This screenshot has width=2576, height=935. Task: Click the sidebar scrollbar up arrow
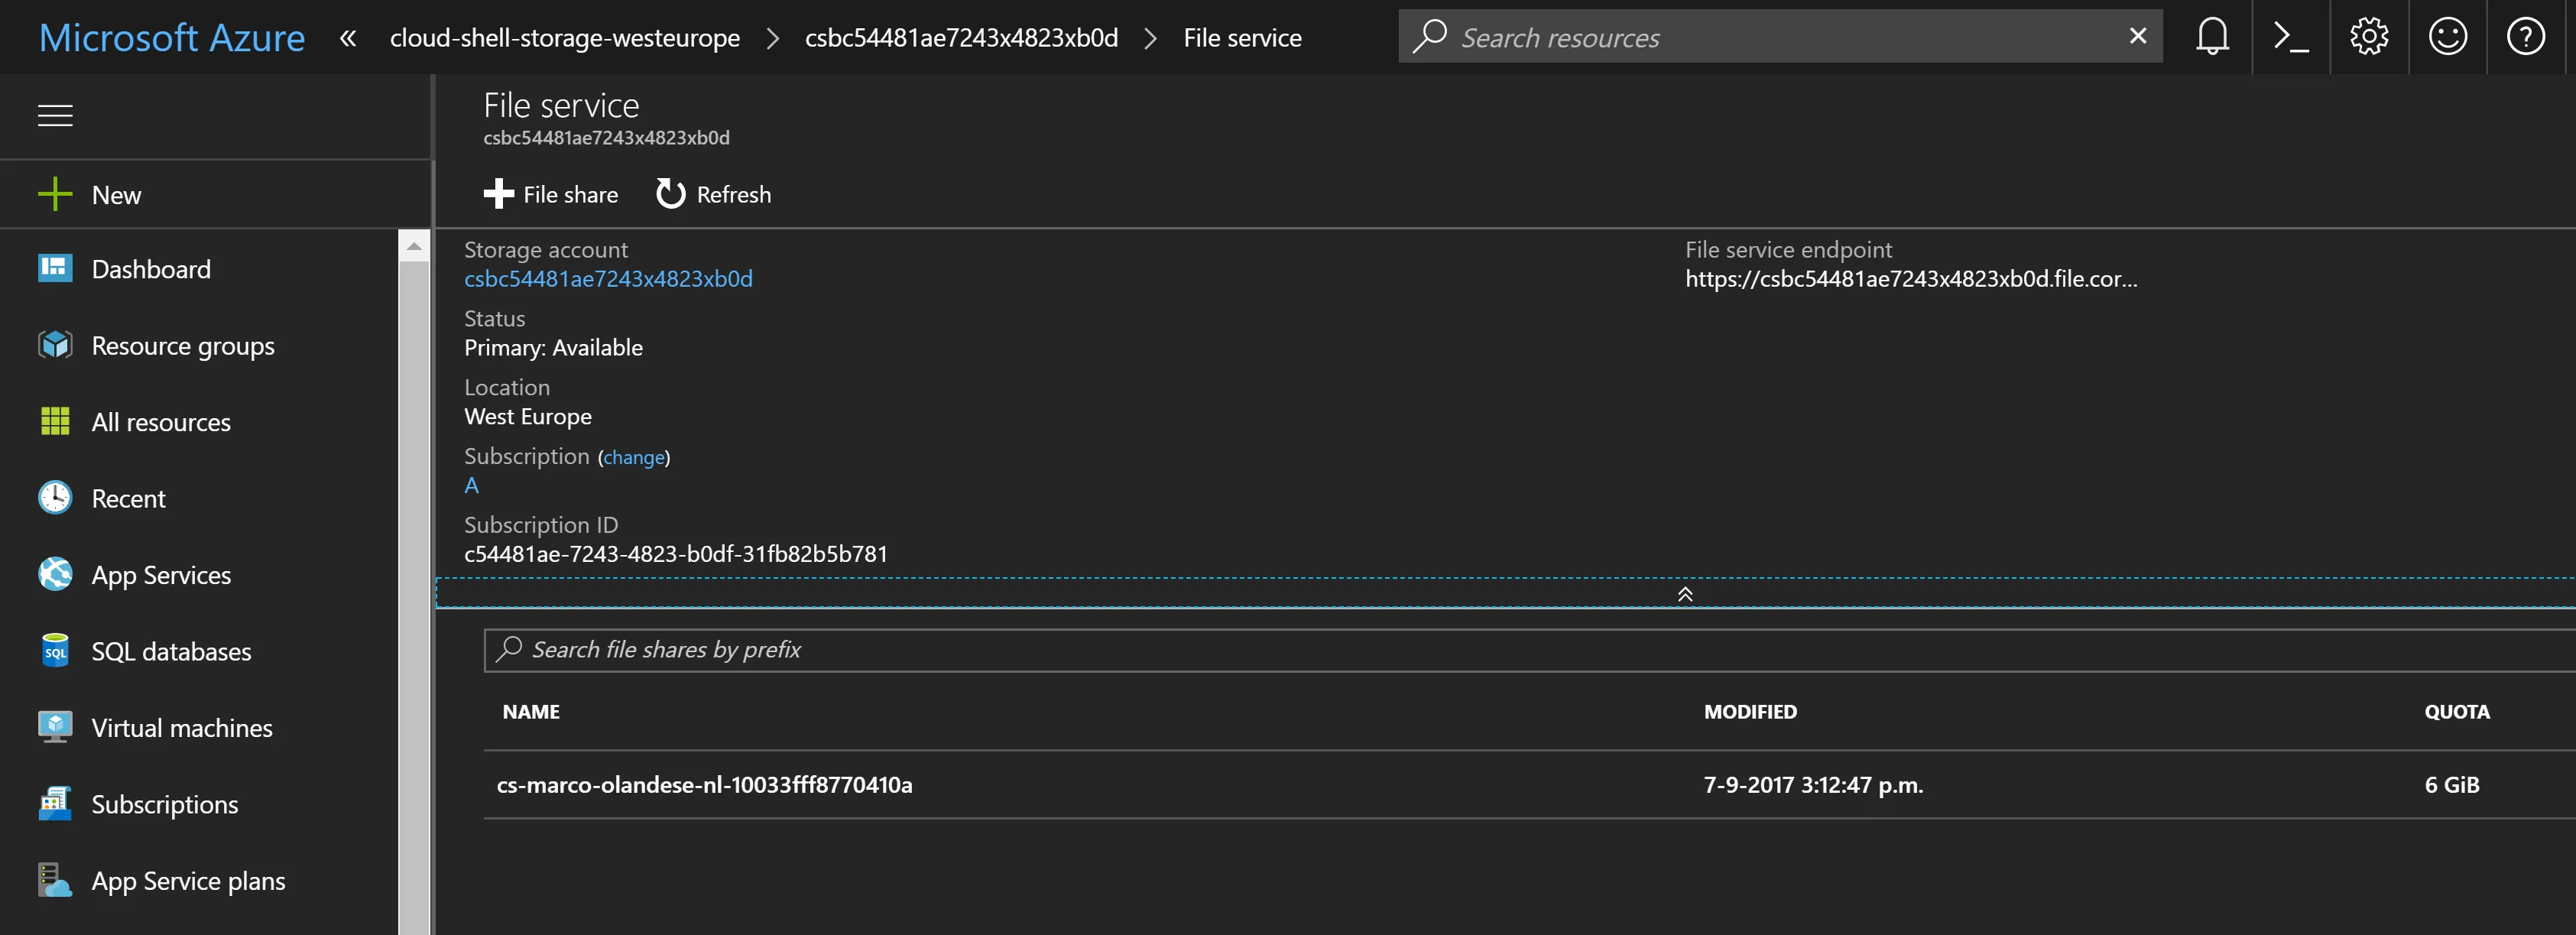(x=413, y=246)
